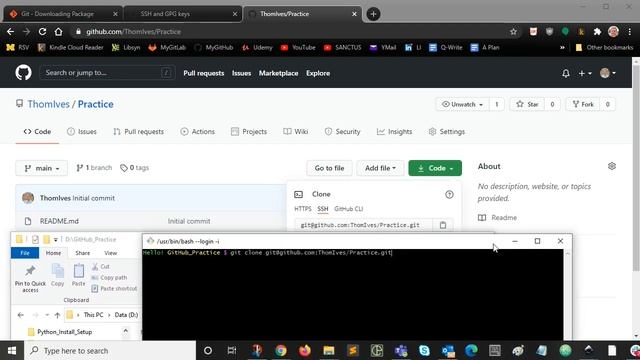Click the Readme book icon link

497,218
